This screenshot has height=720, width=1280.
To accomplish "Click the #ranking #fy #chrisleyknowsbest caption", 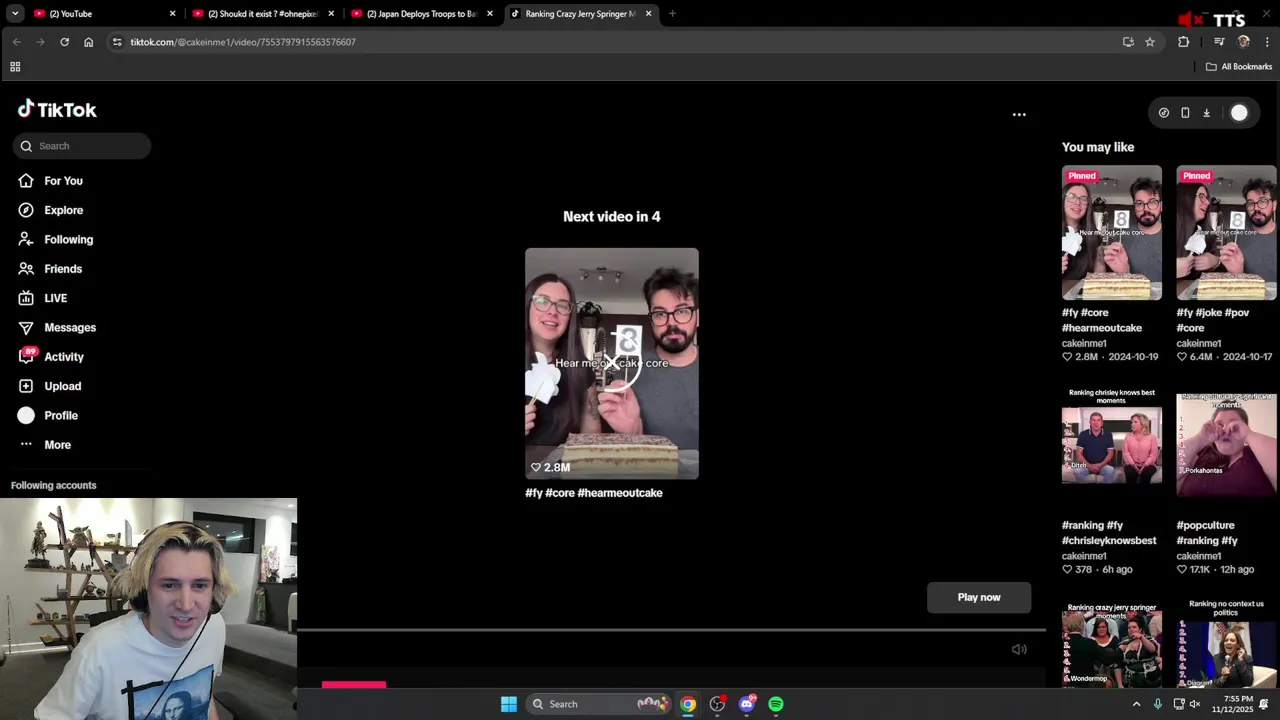I will (x=1109, y=533).
